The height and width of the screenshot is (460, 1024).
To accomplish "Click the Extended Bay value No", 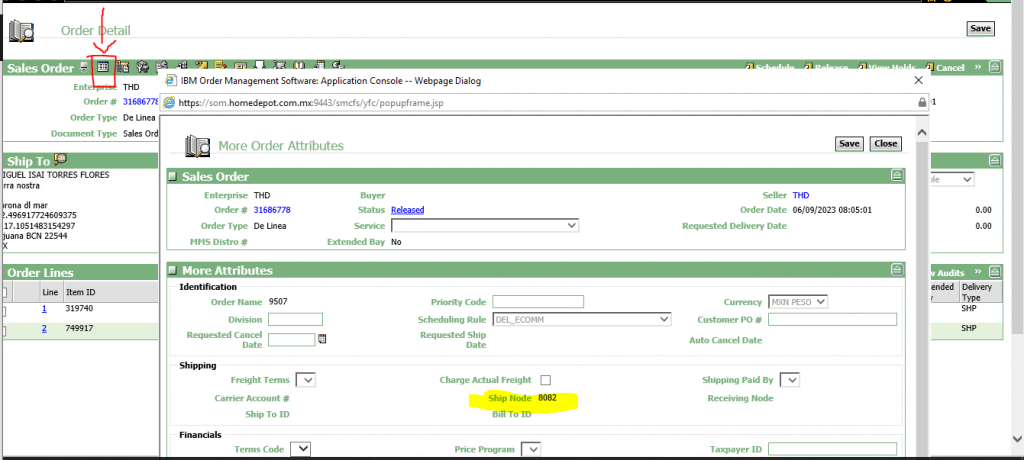I will (396, 242).
